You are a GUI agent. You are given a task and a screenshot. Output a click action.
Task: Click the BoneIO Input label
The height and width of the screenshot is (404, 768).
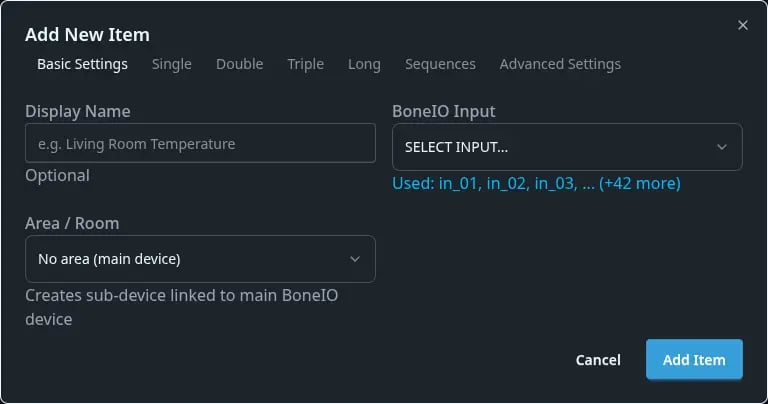[x=445, y=111]
